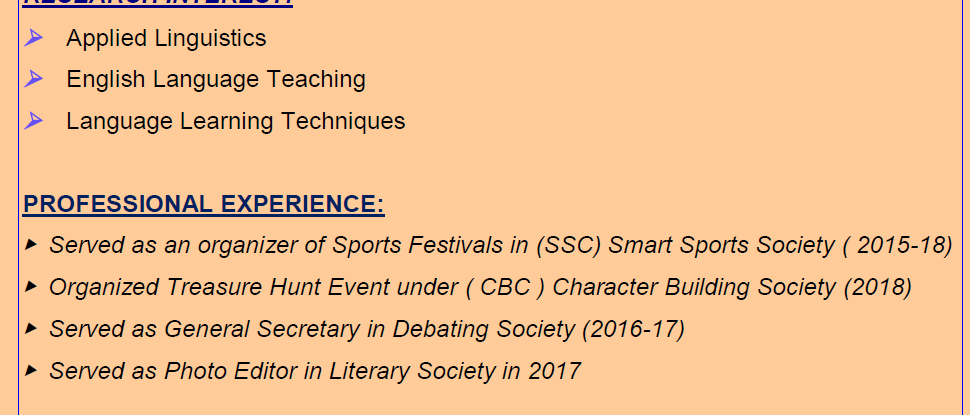The width and height of the screenshot is (970, 415).
Task: Click the Applied Linguistics text
Action: click(x=166, y=38)
